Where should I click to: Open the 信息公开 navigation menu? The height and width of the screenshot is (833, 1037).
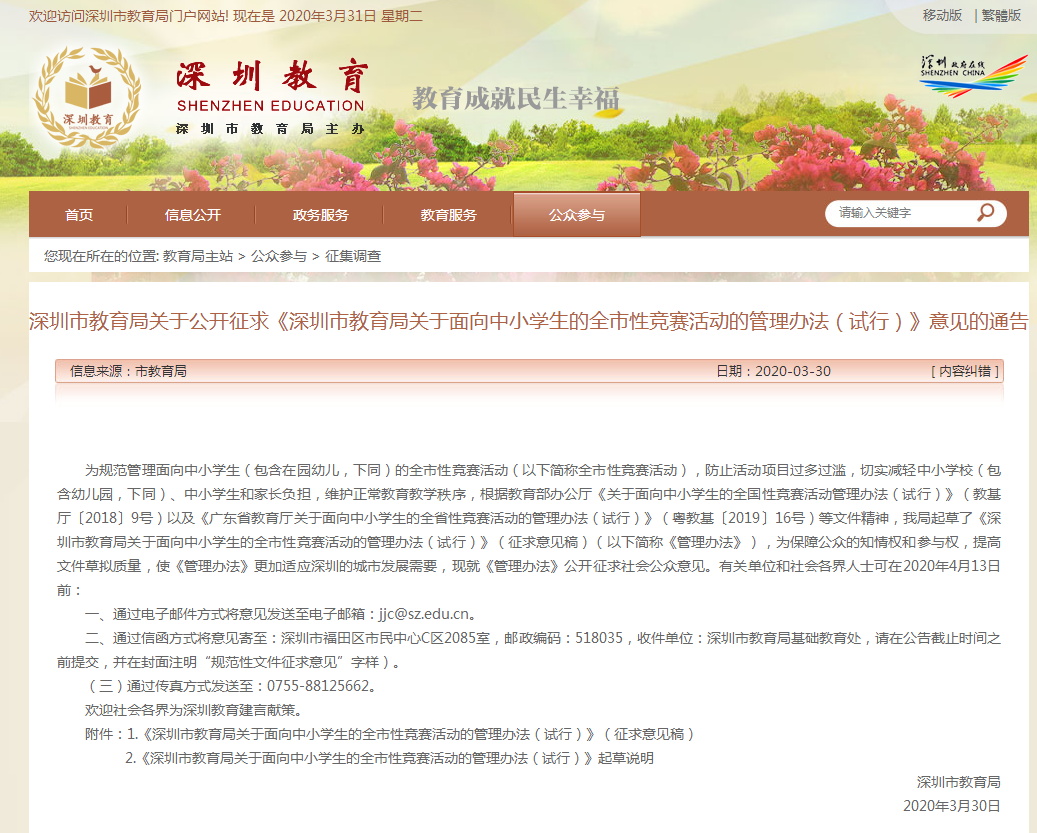[x=193, y=215]
